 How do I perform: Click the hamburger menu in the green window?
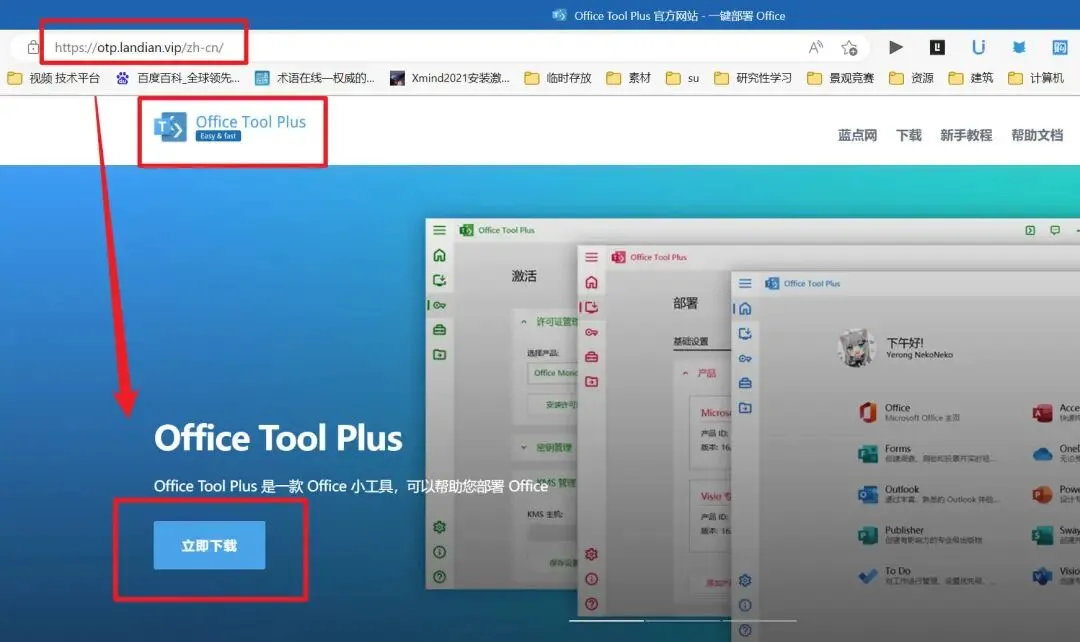(x=439, y=230)
